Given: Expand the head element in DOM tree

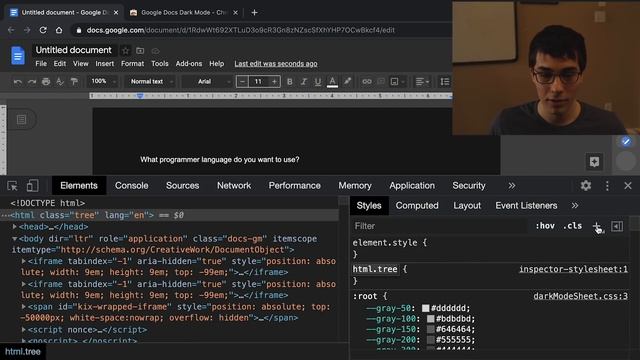Looking at the screenshot, I should 15,227.
